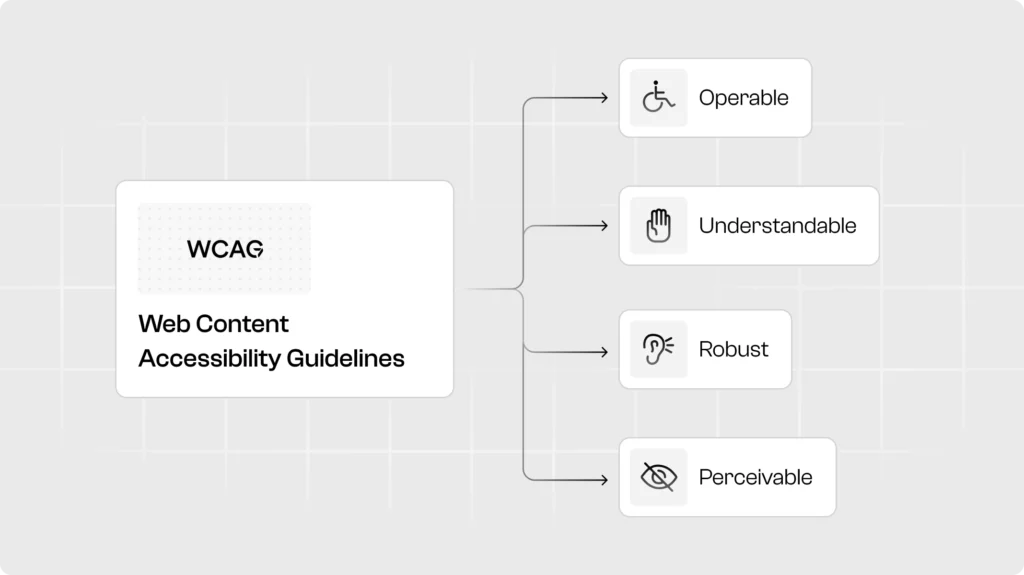Open the Robust principle label
Viewport: 1024px width, 575px height.
(733, 349)
